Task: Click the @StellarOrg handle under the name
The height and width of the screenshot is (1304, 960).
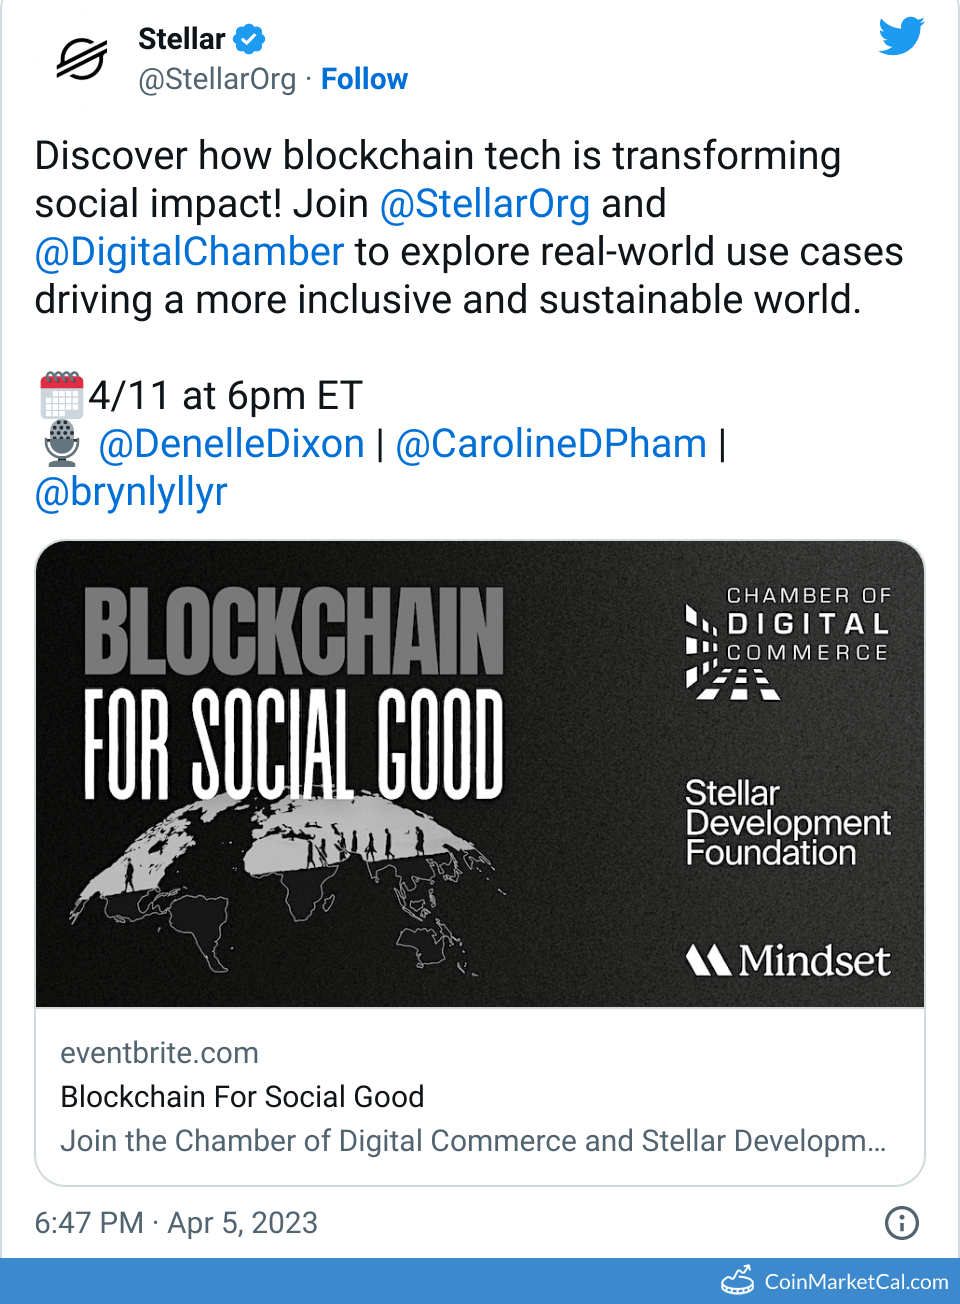Action: [217, 79]
